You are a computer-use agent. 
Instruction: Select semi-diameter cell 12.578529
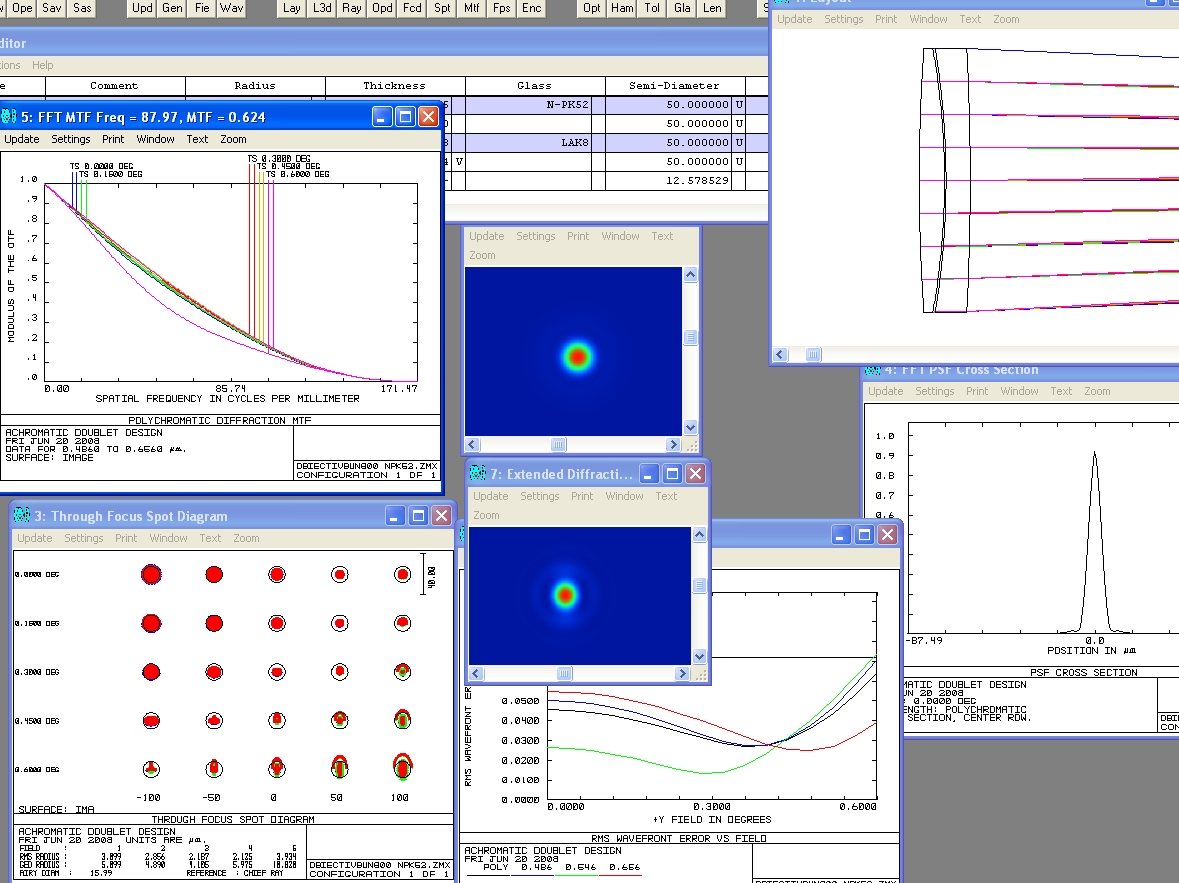coord(668,181)
